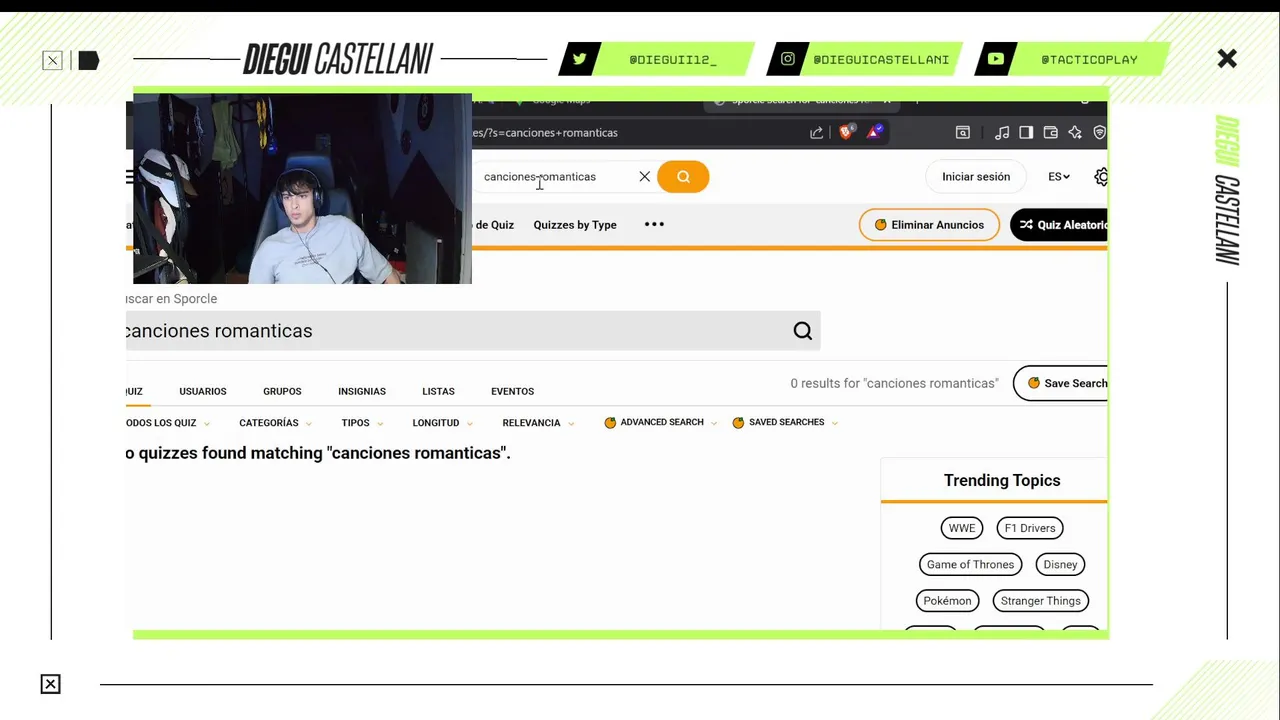The image size is (1280, 720).
Task: Click the Twitter bird icon in overlay
Action: coord(580,59)
